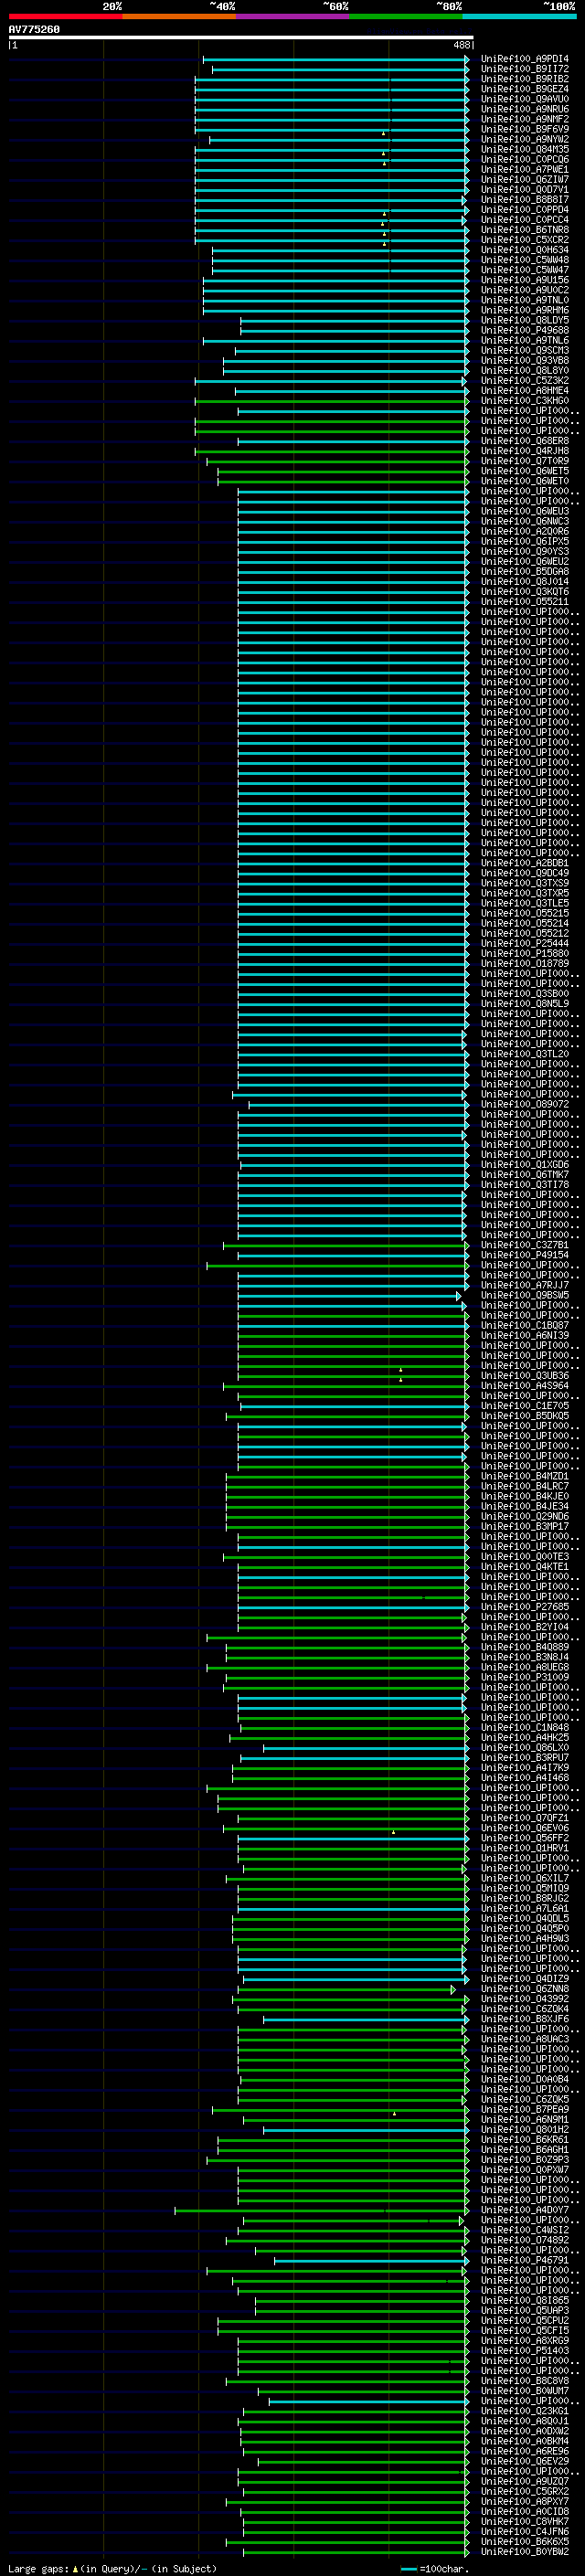Select the UniRef100_C0PCQ6 label
Image resolution: width=585 pixels, height=2576 pixels.
click(524, 159)
